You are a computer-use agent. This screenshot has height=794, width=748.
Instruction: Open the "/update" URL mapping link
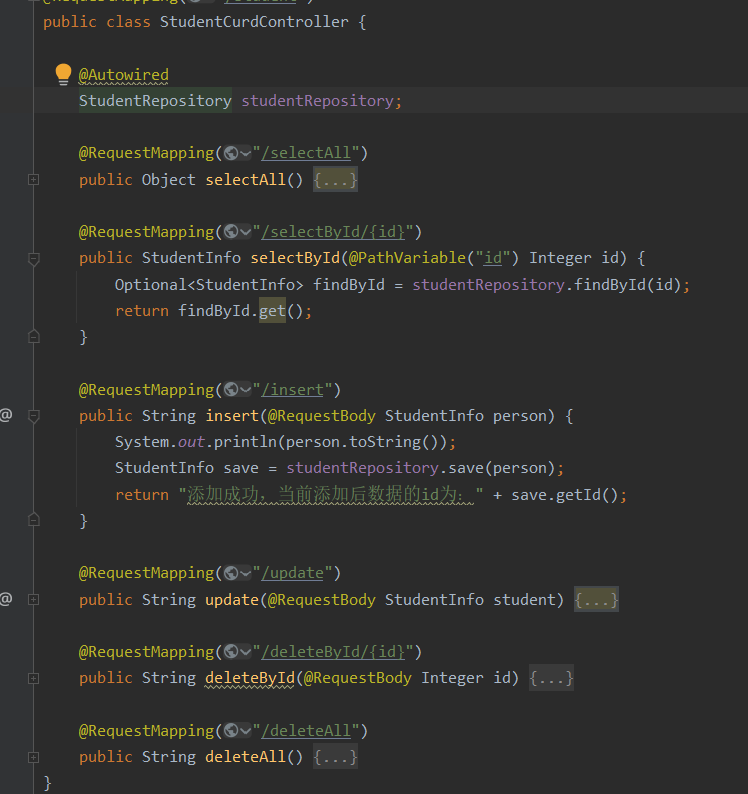(x=292, y=573)
